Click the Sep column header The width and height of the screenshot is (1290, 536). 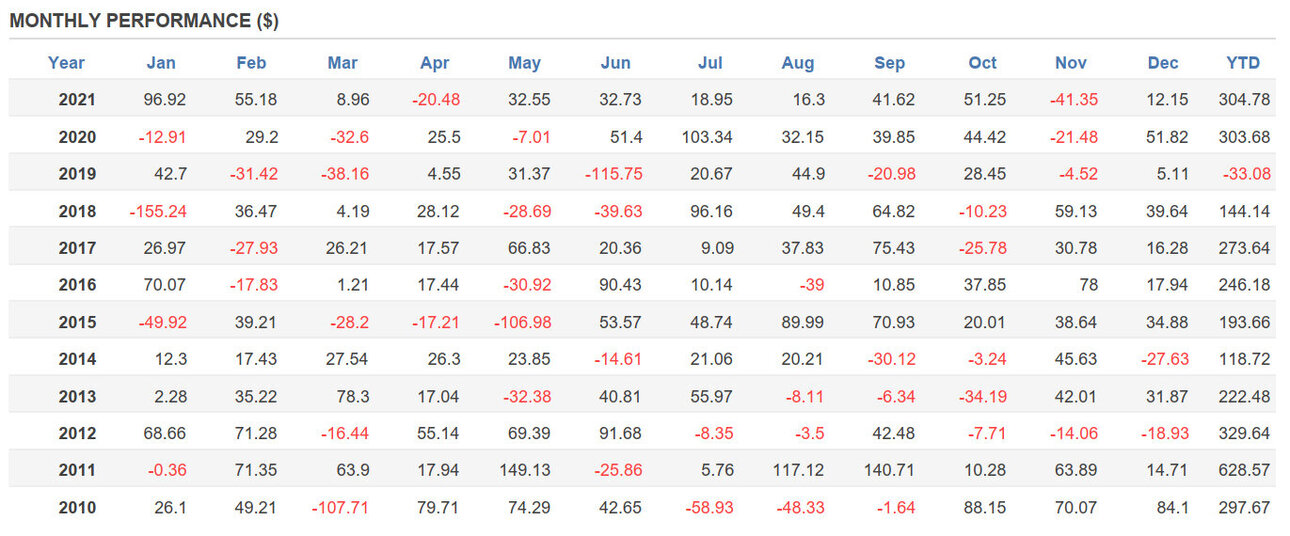pyautogui.click(x=889, y=63)
